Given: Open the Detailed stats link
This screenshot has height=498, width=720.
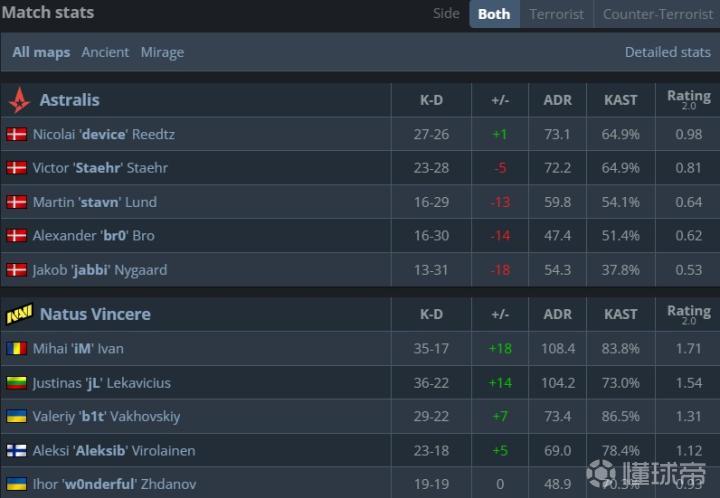Looking at the screenshot, I should coord(667,52).
